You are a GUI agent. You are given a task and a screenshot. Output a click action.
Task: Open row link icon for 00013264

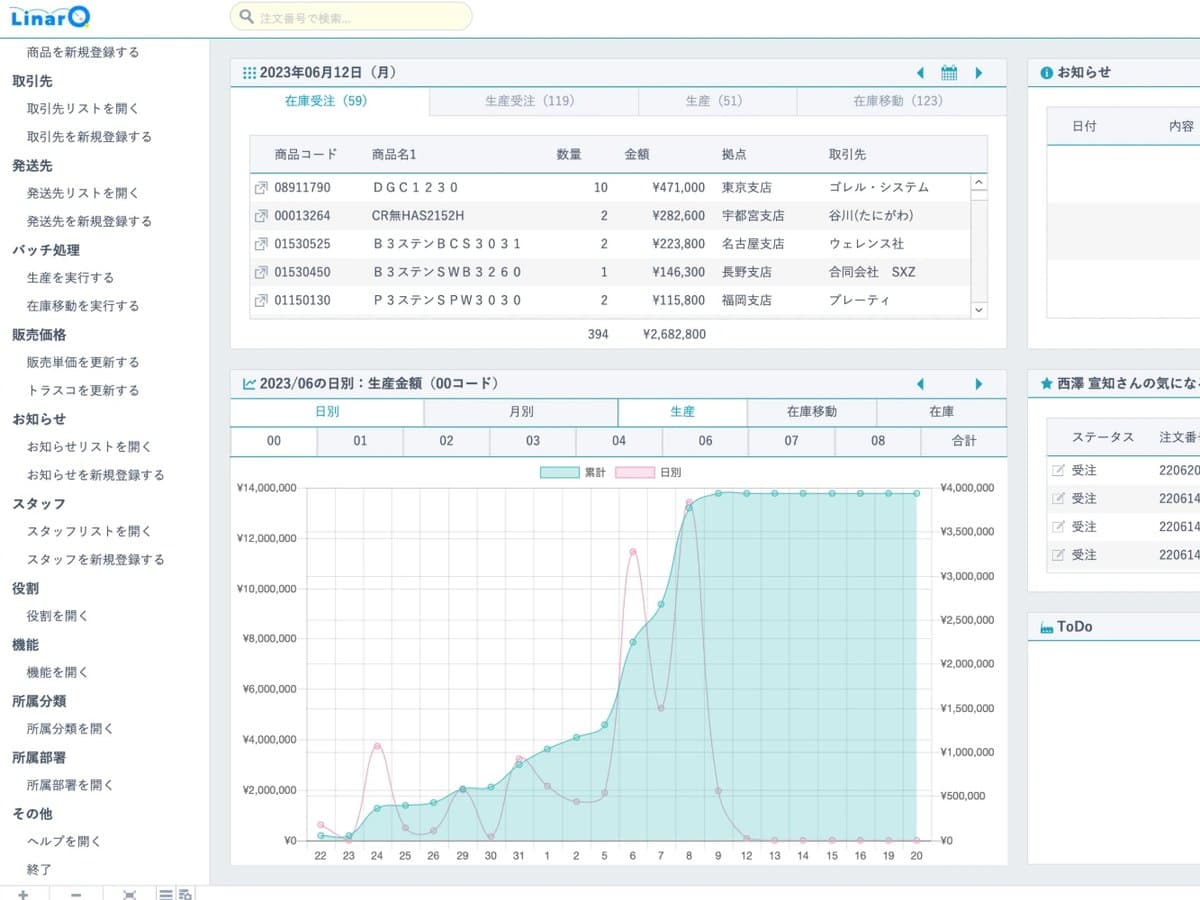pos(261,216)
